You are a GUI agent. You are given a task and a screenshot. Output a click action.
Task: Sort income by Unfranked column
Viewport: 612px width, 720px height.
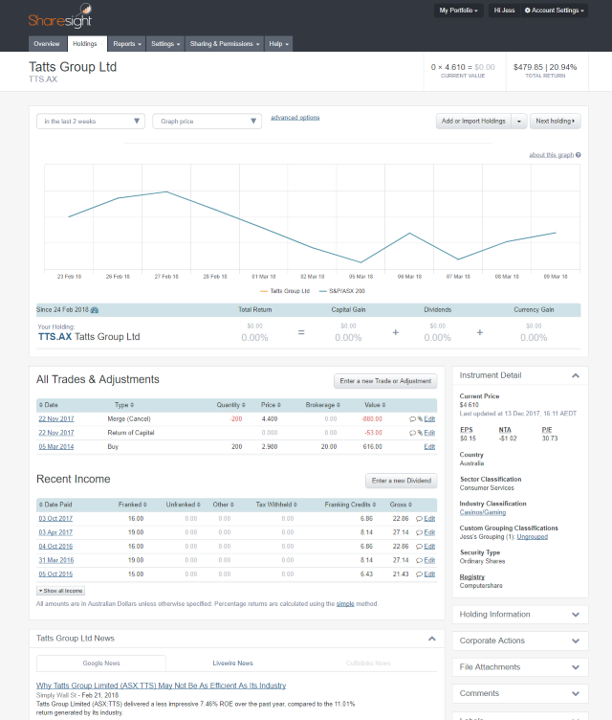[x=183, y=505]
